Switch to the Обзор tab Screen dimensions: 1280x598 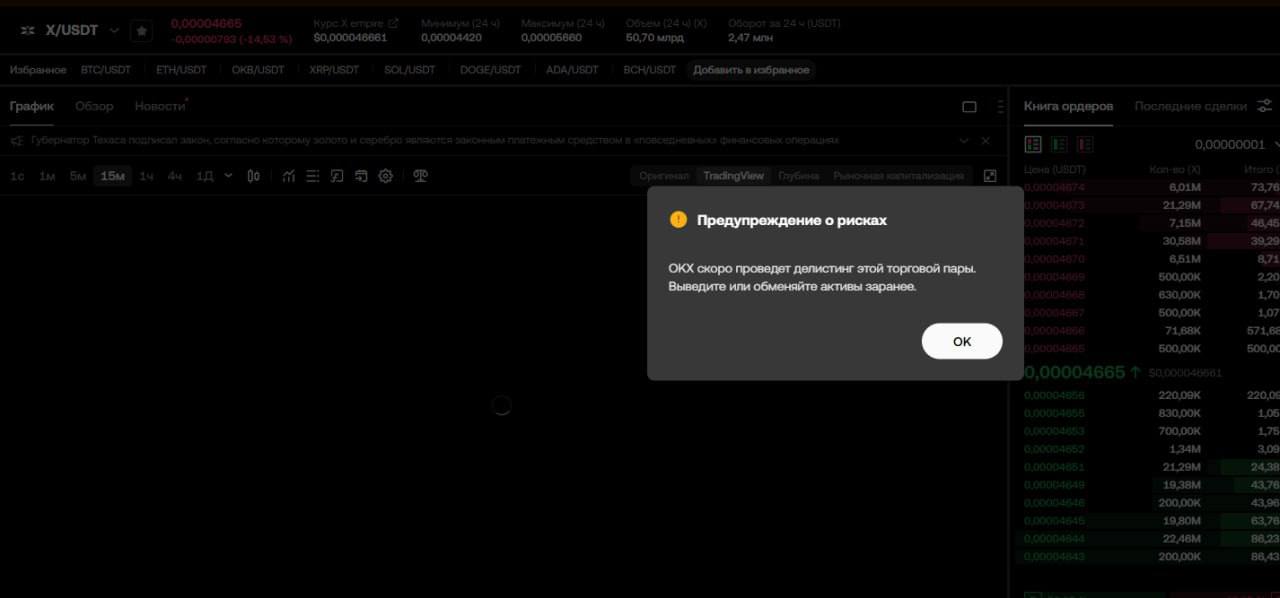[x=94, y=106]
